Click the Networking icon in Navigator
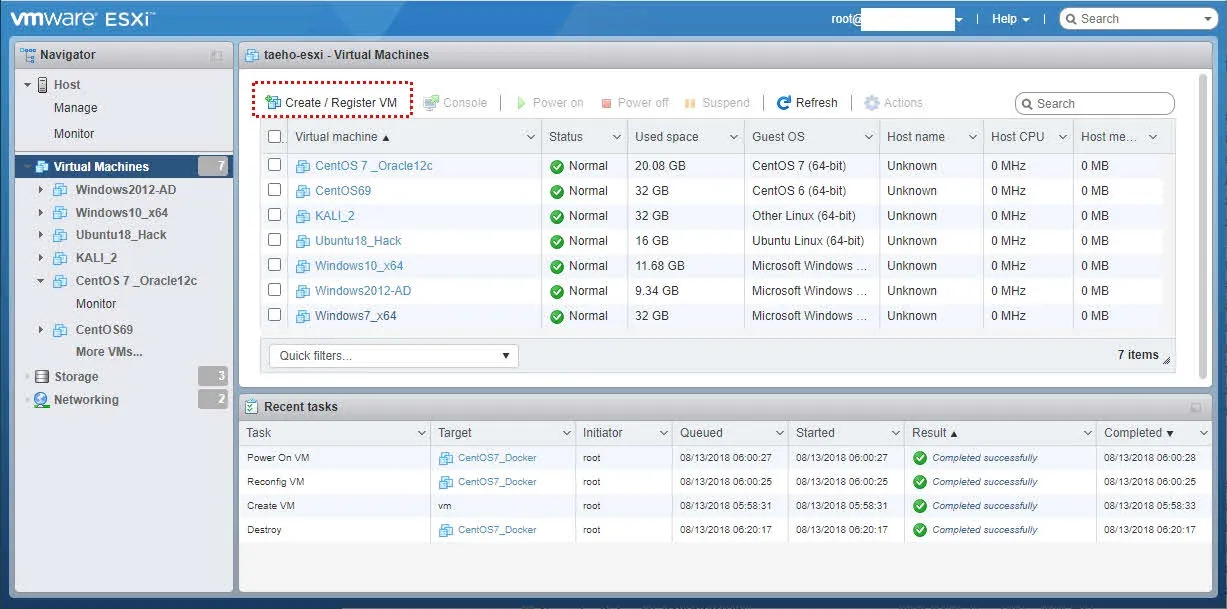1227x609 pixels. coord(41,400)
